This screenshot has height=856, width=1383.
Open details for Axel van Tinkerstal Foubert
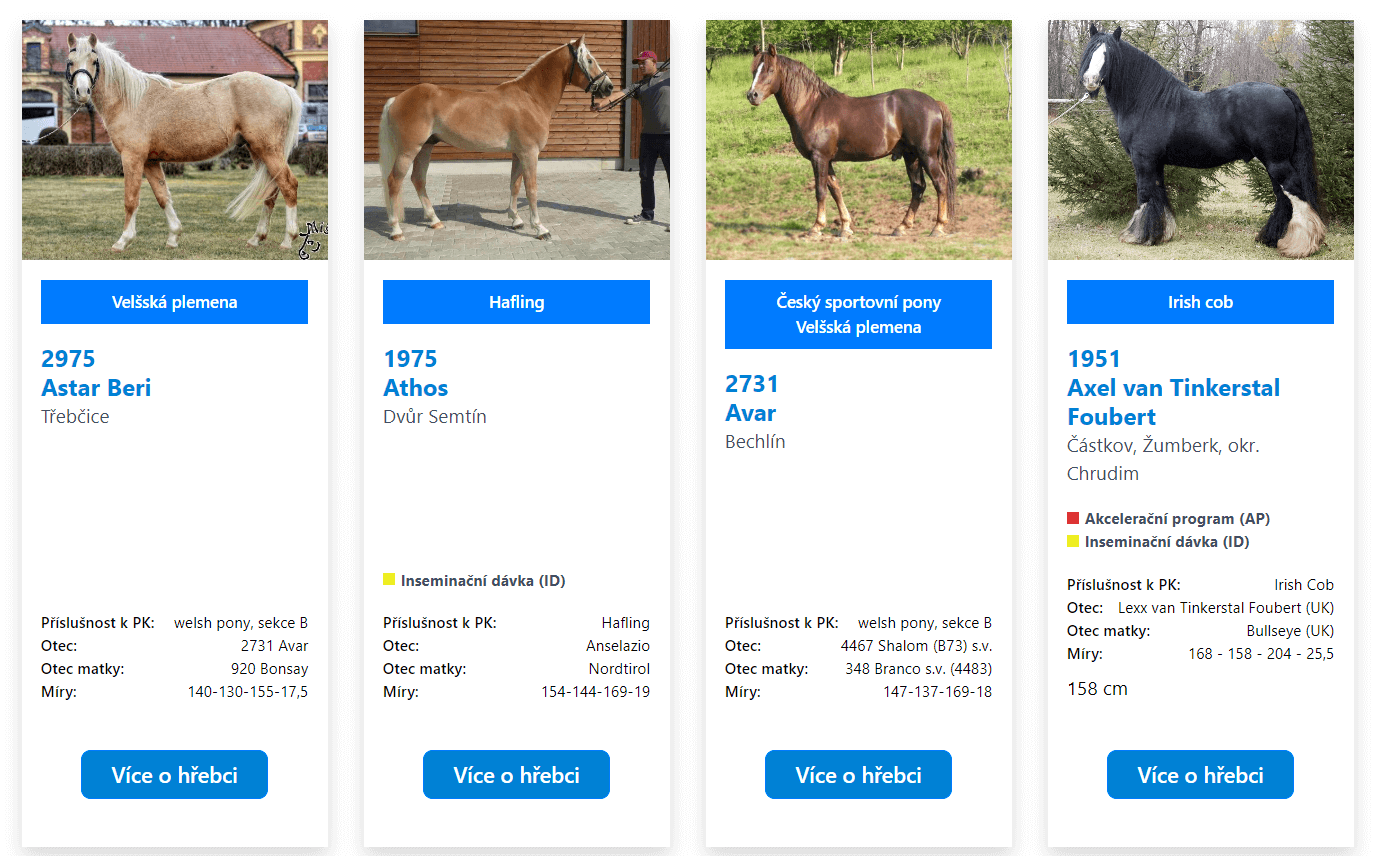coord(1199,774)
